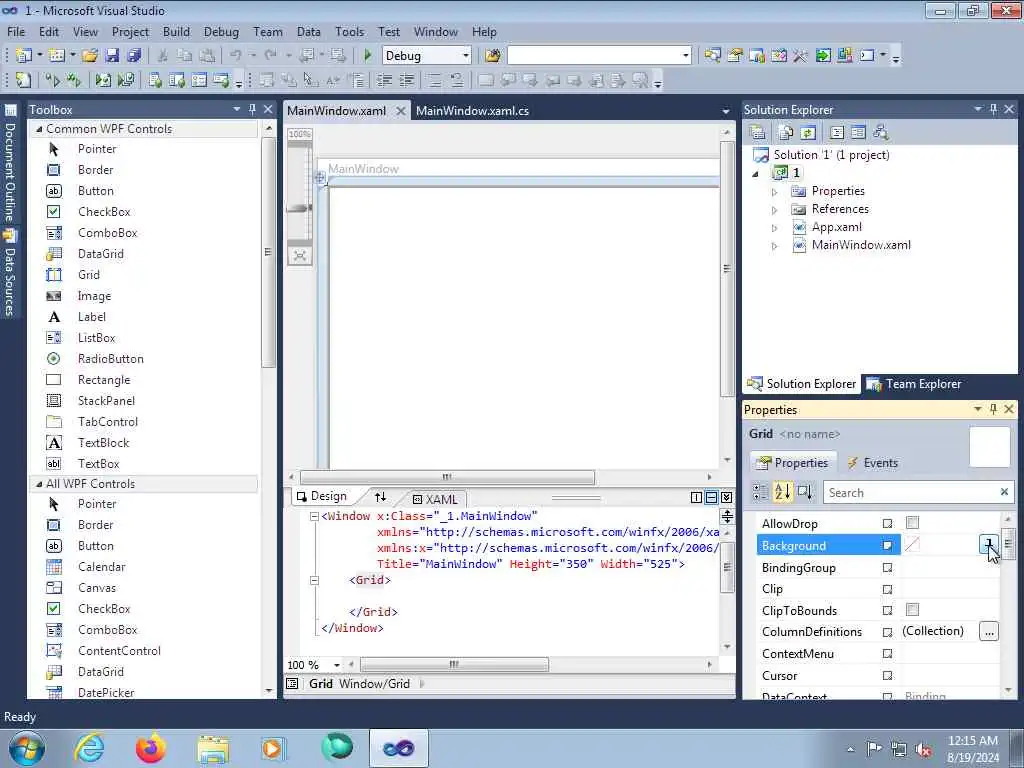The height and width of the screenshot is (768, 1024).
Task: Open the Build menu
Action: 176,31
